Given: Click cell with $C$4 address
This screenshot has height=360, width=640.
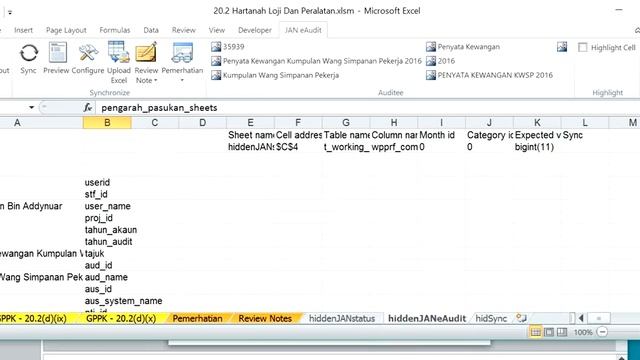Looking at the screenshot, I should [298, 147].
